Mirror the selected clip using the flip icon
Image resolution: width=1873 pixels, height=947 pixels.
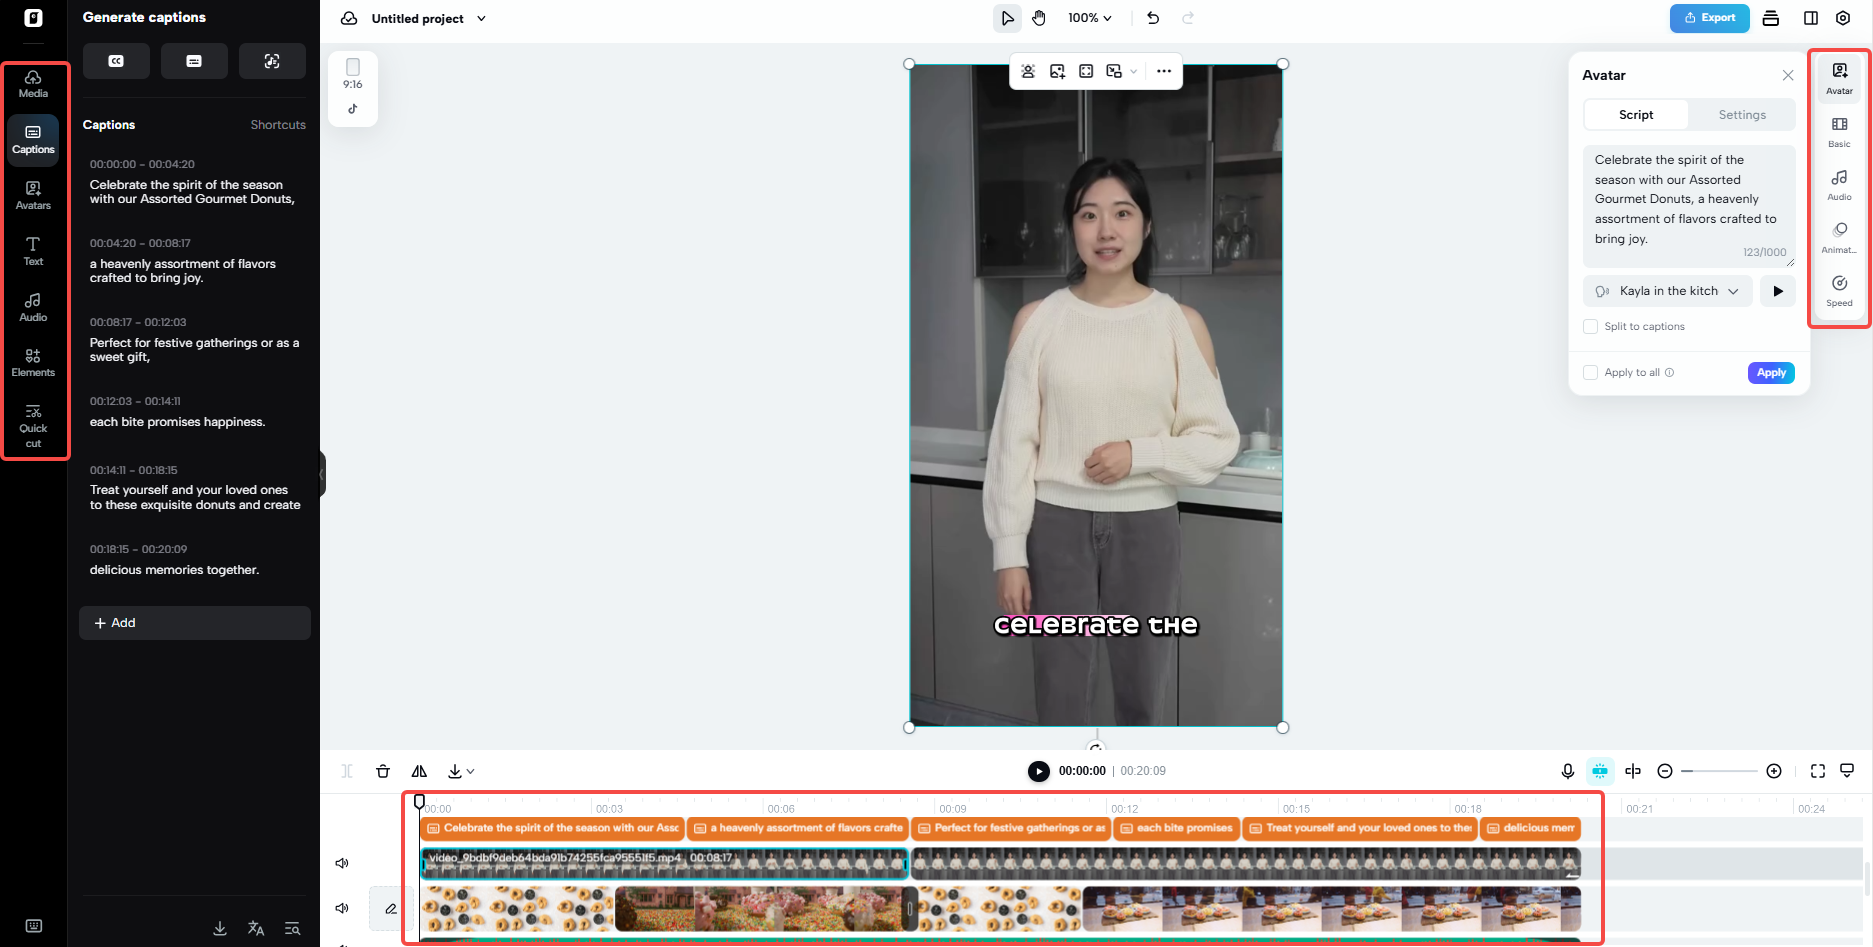pos(419,770)
